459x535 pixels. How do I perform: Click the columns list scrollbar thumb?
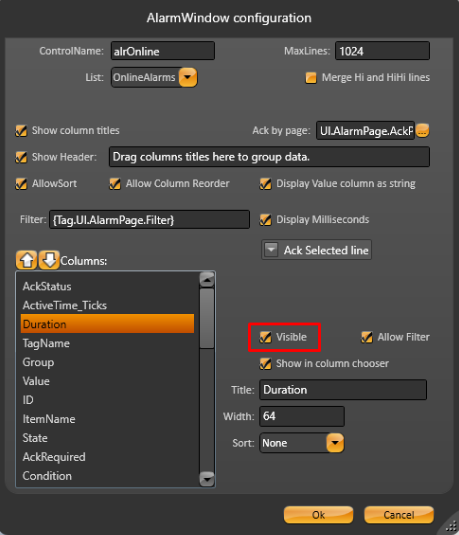[207, 318]
